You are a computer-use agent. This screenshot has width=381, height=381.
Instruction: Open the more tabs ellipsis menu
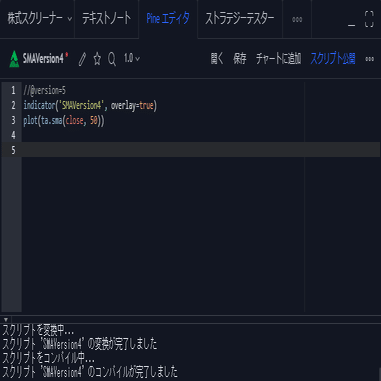point(297,19)
